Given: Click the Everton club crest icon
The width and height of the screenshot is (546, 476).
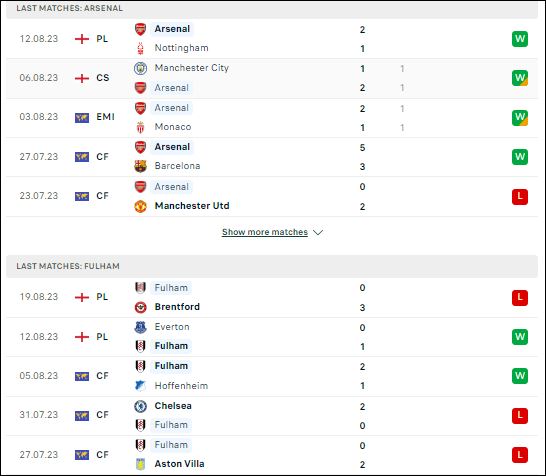Looking at the screenshot, I should click(140, 327).
